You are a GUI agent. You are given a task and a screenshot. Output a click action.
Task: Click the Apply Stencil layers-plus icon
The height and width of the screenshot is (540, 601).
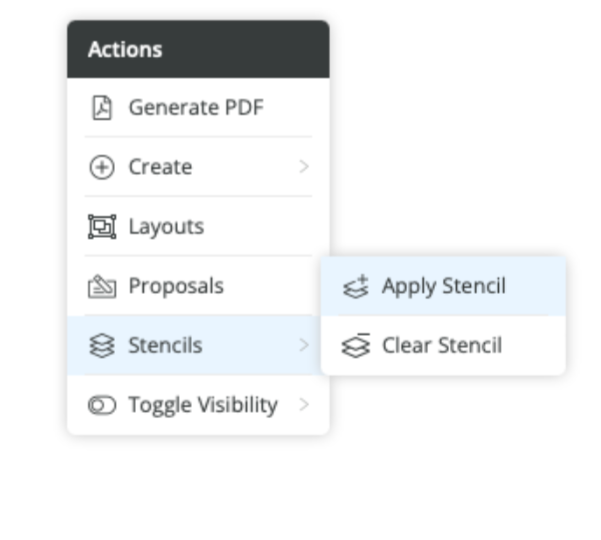coord(355,287)
